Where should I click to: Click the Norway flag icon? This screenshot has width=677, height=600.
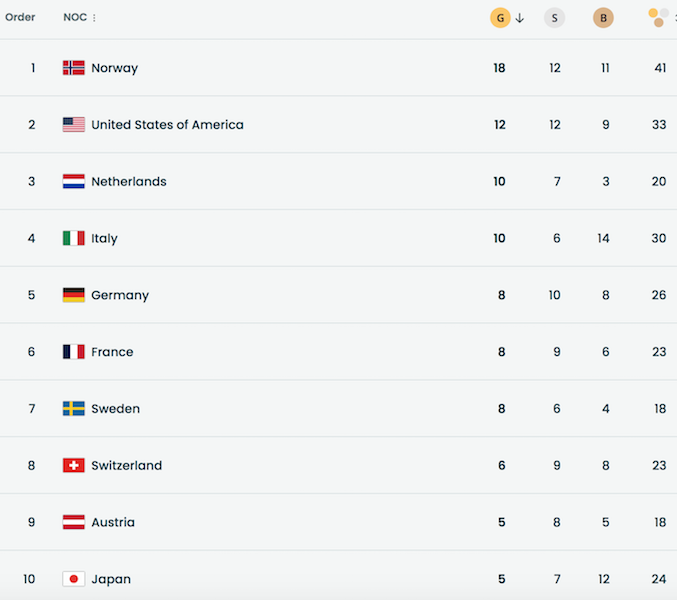click(x=73, y=68)
